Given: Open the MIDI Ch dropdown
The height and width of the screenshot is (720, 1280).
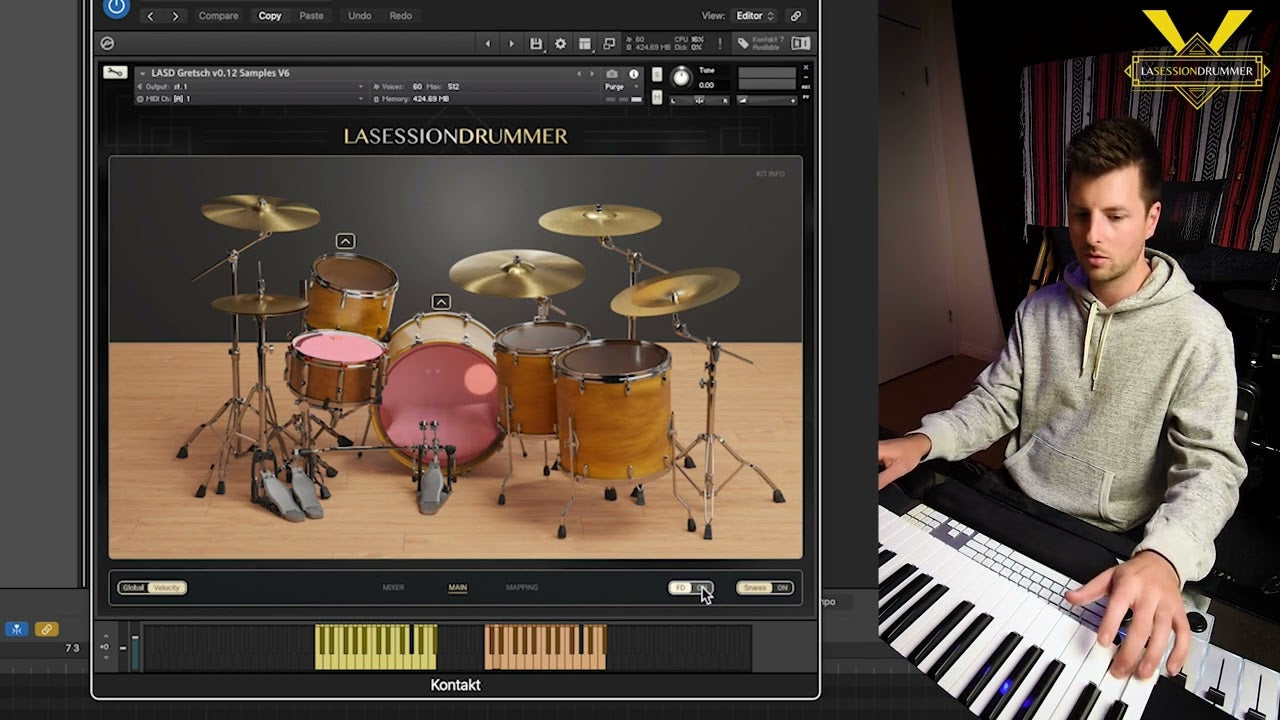Looking at the screenshot, I should 250,99.
